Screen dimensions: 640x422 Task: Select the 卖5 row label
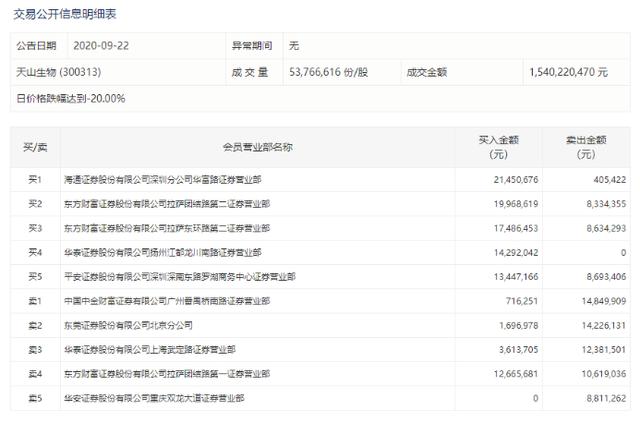coord(35,398)
